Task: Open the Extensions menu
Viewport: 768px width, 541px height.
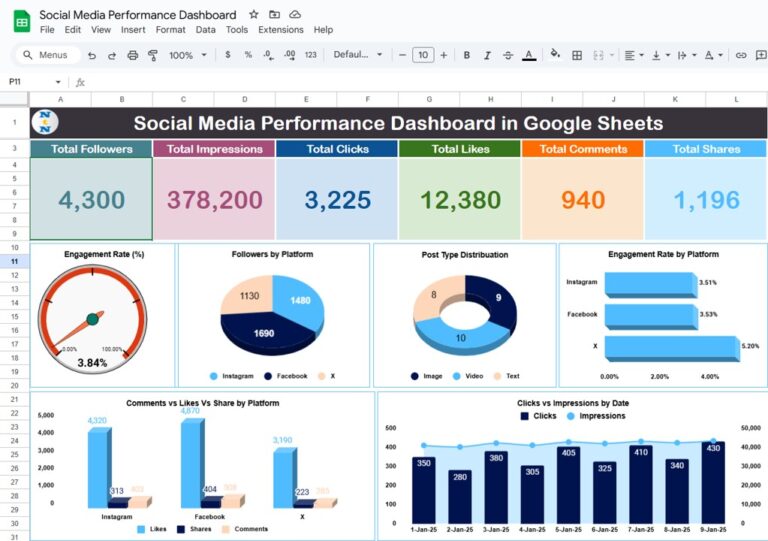Action: (281, 30)
